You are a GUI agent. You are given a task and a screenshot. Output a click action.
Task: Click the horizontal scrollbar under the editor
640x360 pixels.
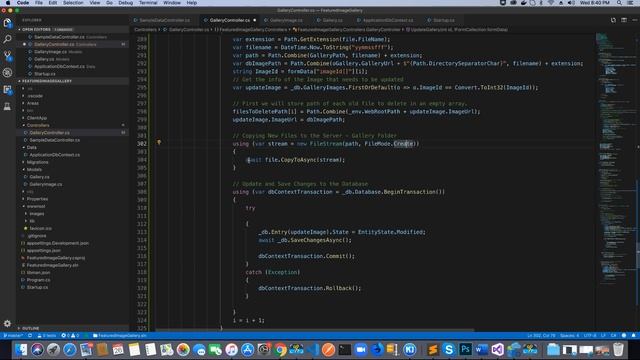[x=314, y=330]
